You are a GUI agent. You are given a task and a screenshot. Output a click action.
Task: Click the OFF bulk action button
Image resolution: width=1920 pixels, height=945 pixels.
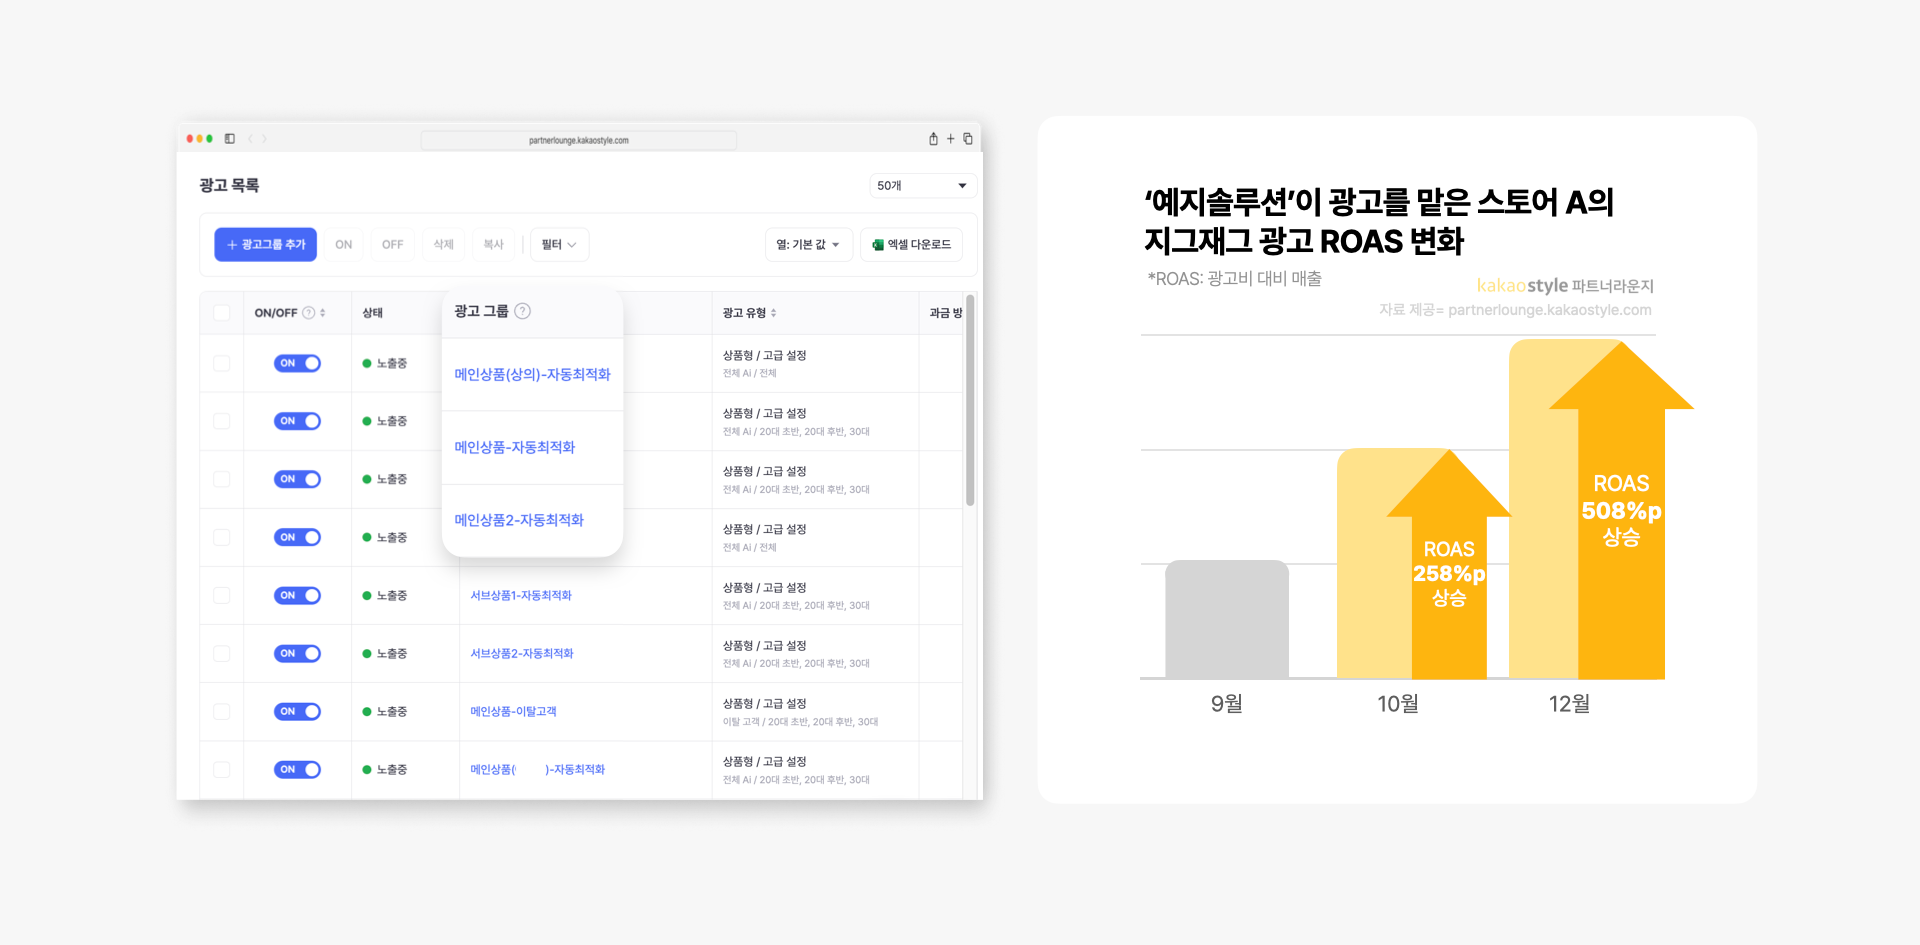pyautogui.click(x=393, y=245)
